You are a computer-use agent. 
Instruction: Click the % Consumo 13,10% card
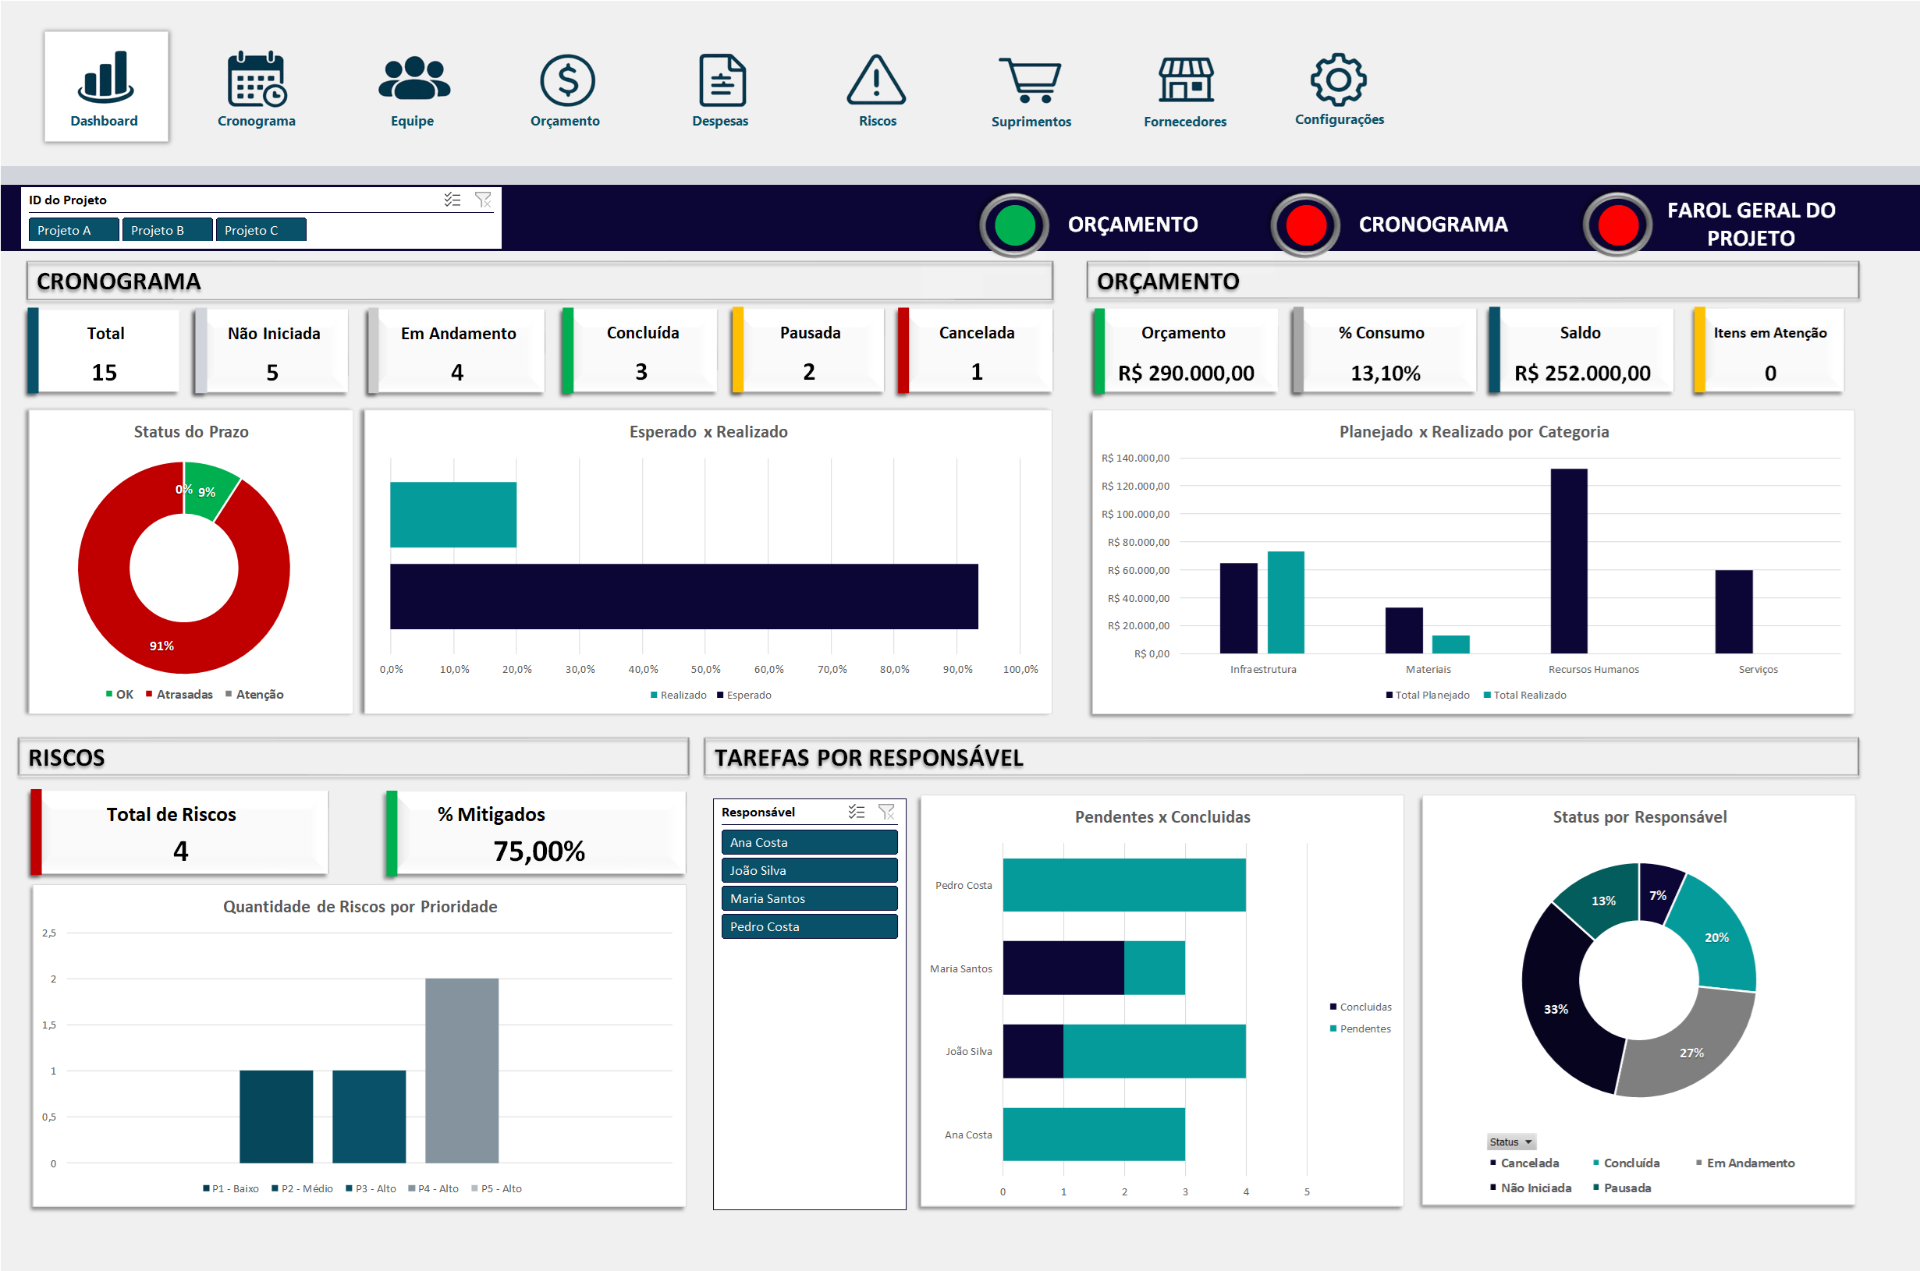click(x=1384, y=352)
